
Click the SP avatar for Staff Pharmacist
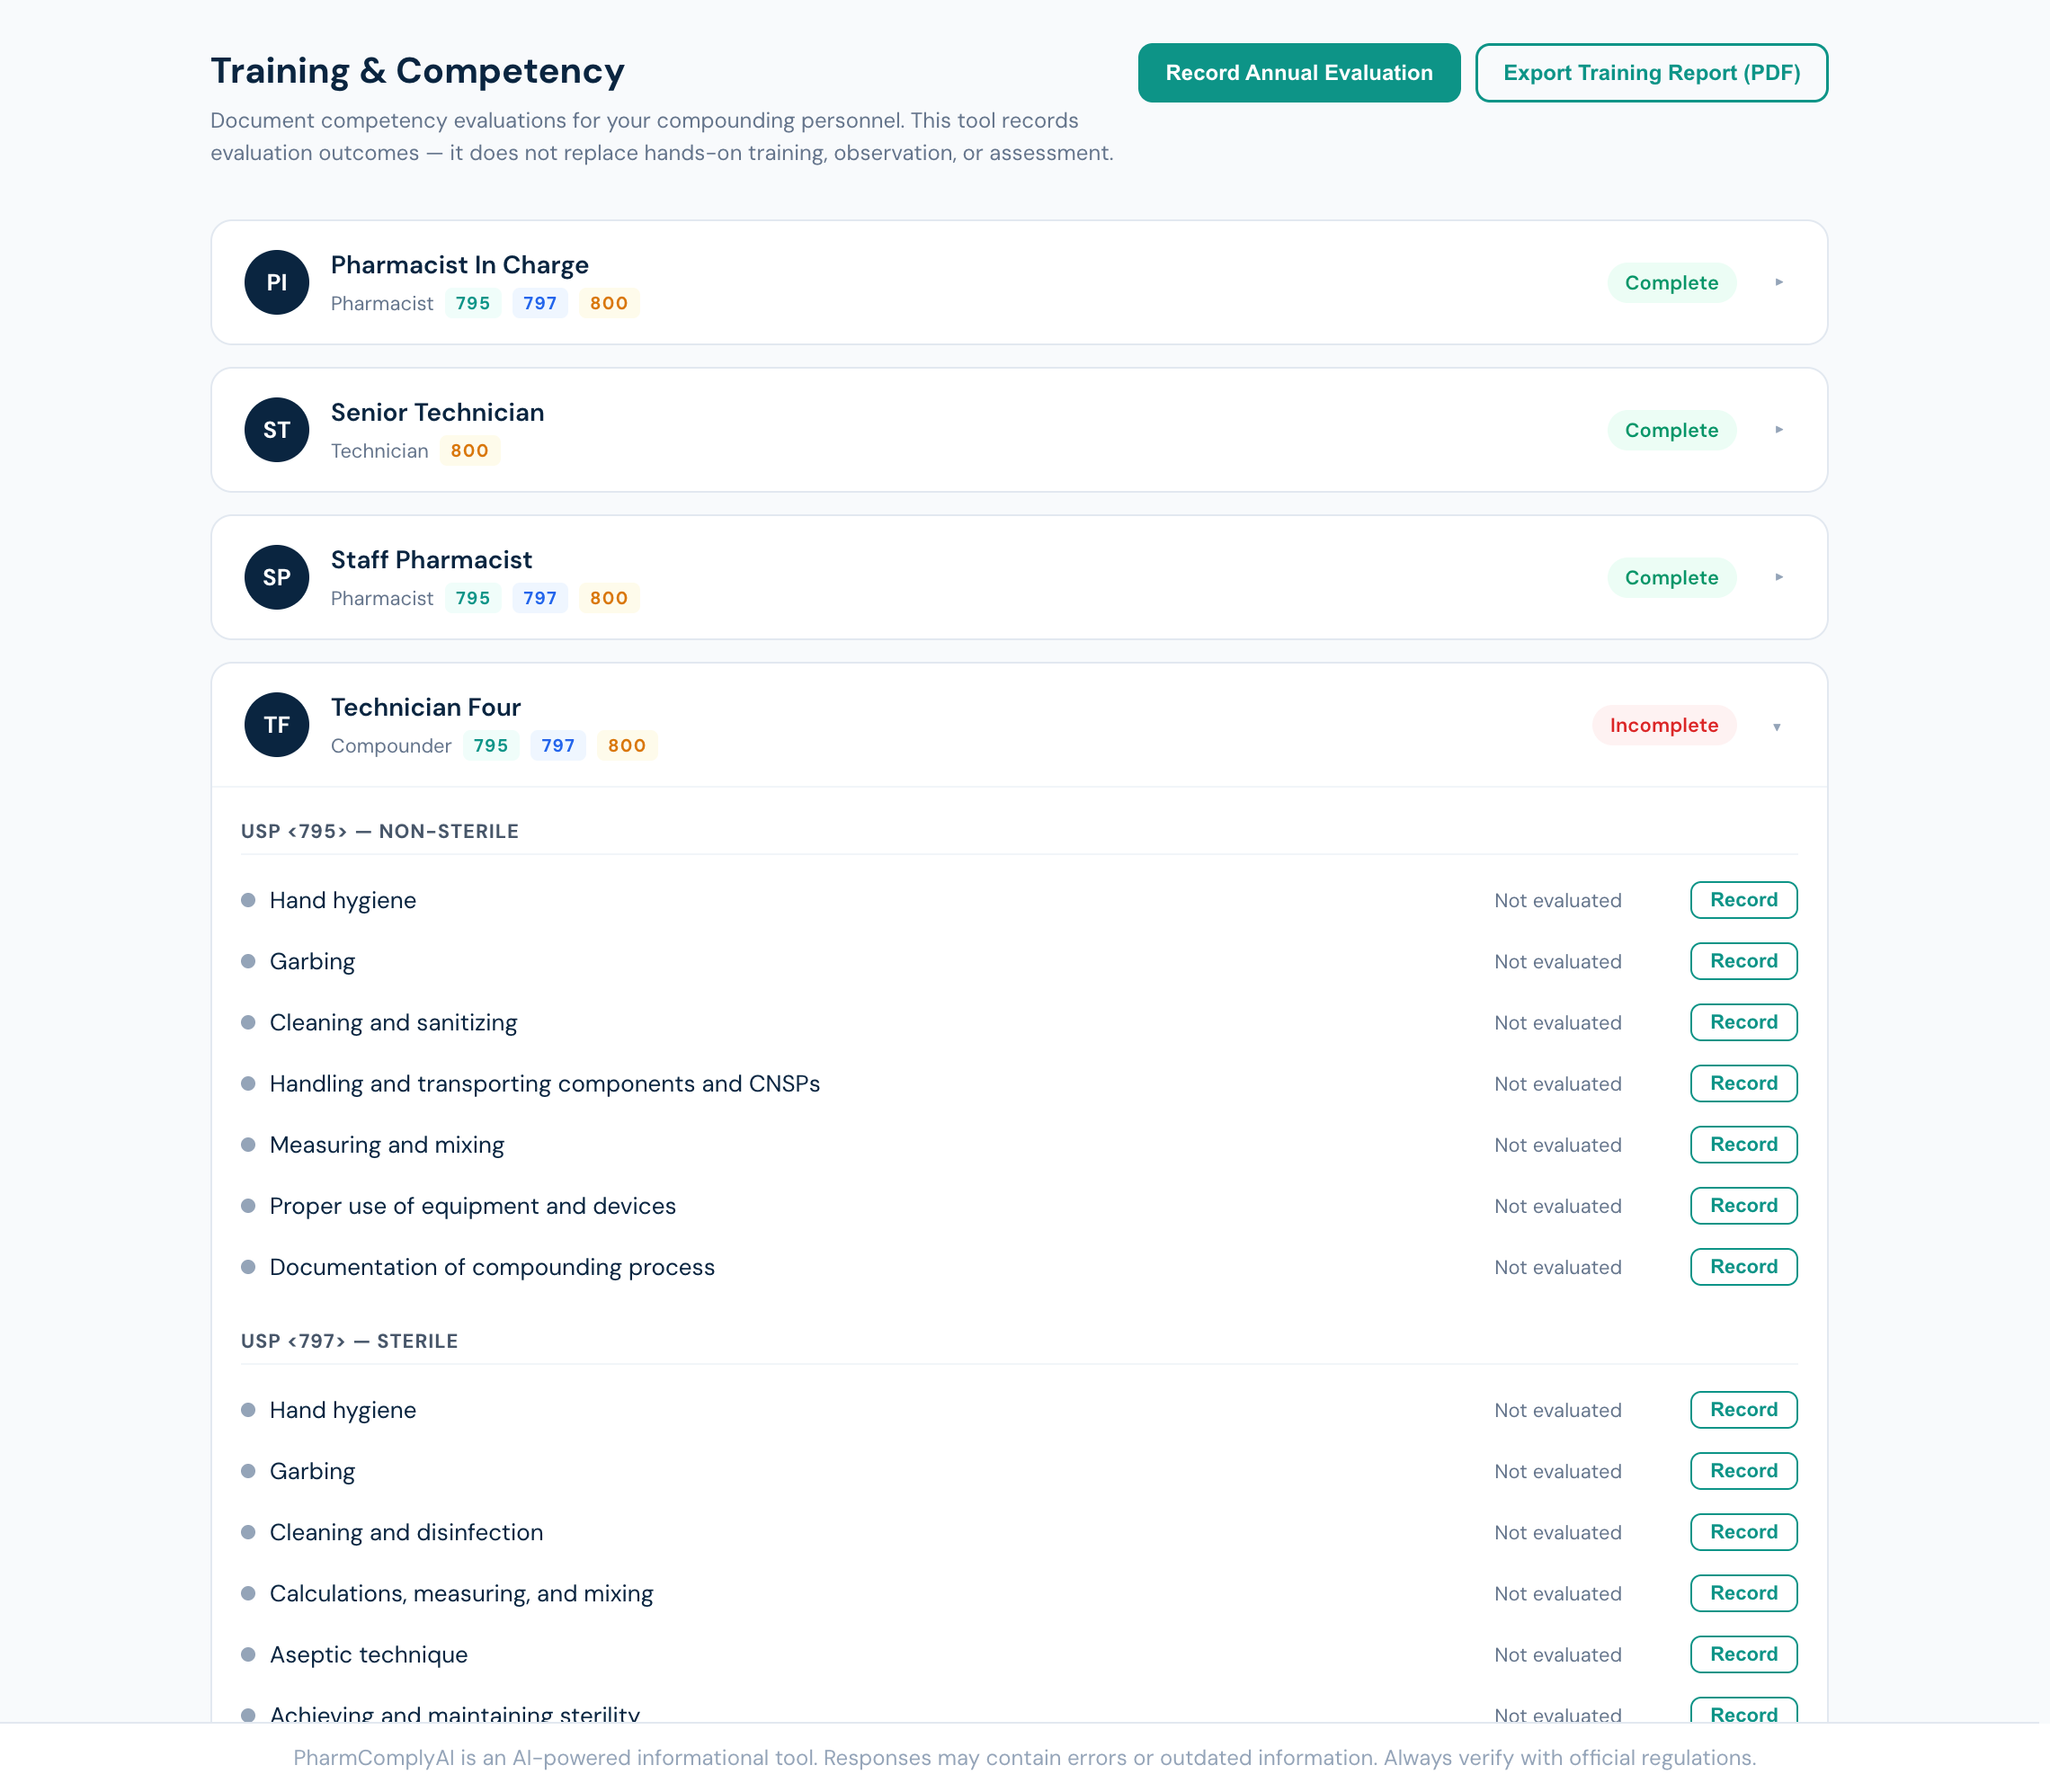(276, 577)
